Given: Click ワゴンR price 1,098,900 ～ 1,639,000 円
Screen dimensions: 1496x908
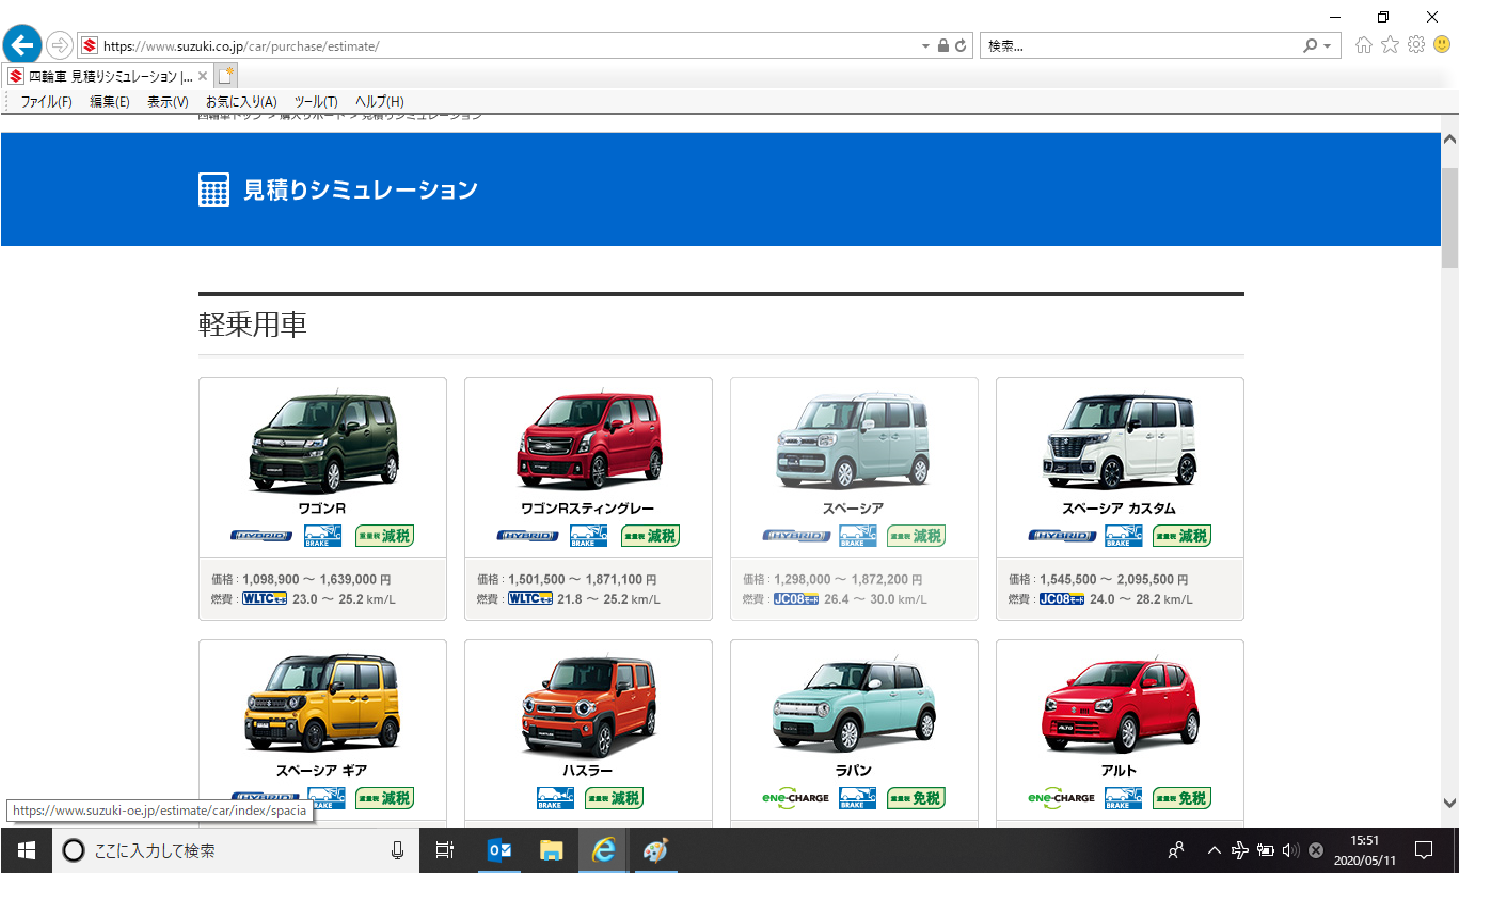Looking at the screenshot, I should coord(316,579).
